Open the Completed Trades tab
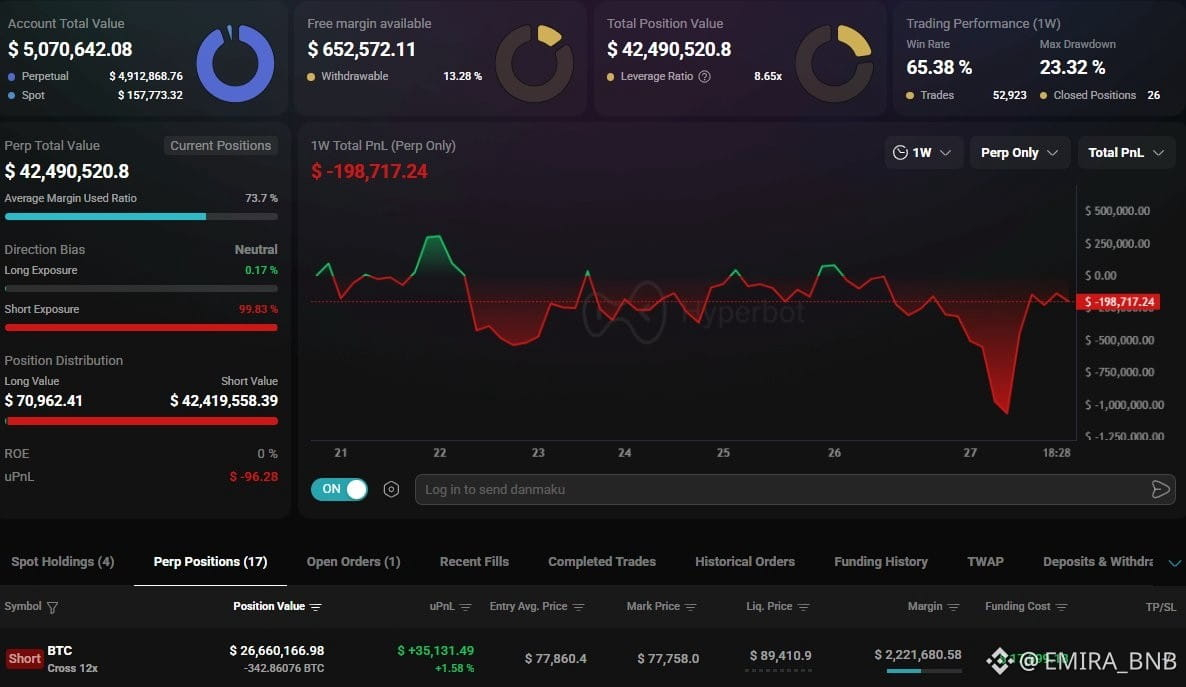 [602, 561]
